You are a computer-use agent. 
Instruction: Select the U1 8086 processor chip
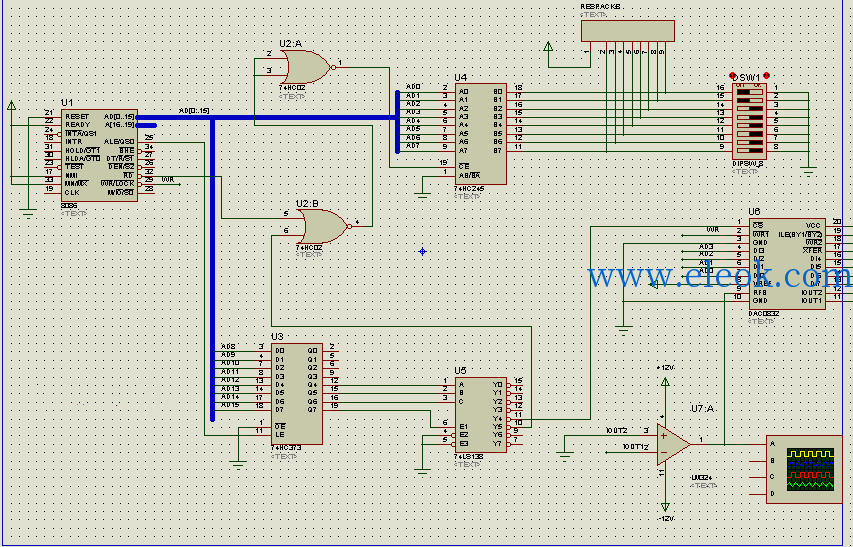click(x=99, y=156)
